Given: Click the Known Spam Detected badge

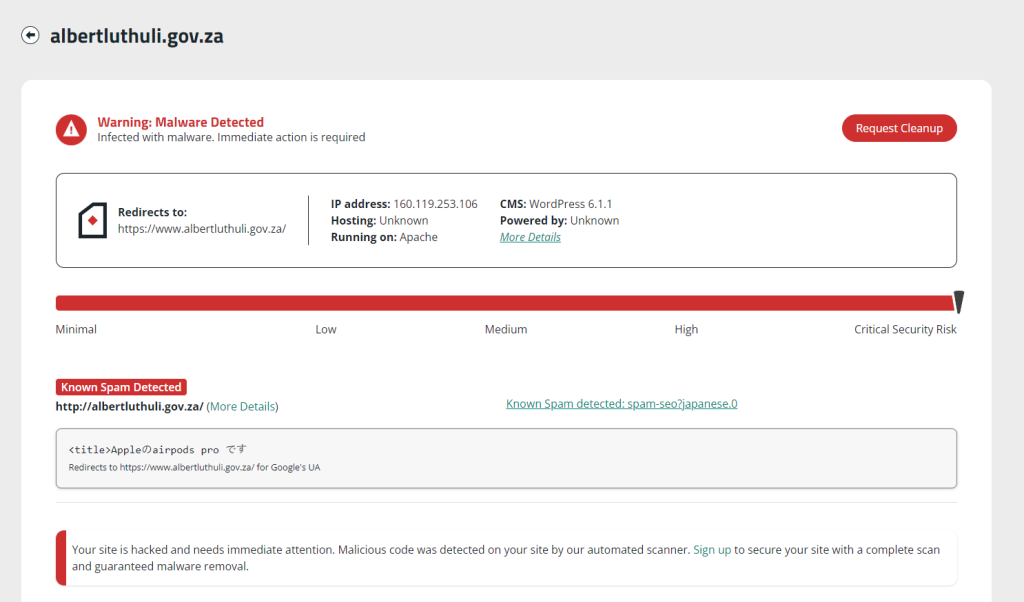Looking at the screenshot, I should pos(121,387).
